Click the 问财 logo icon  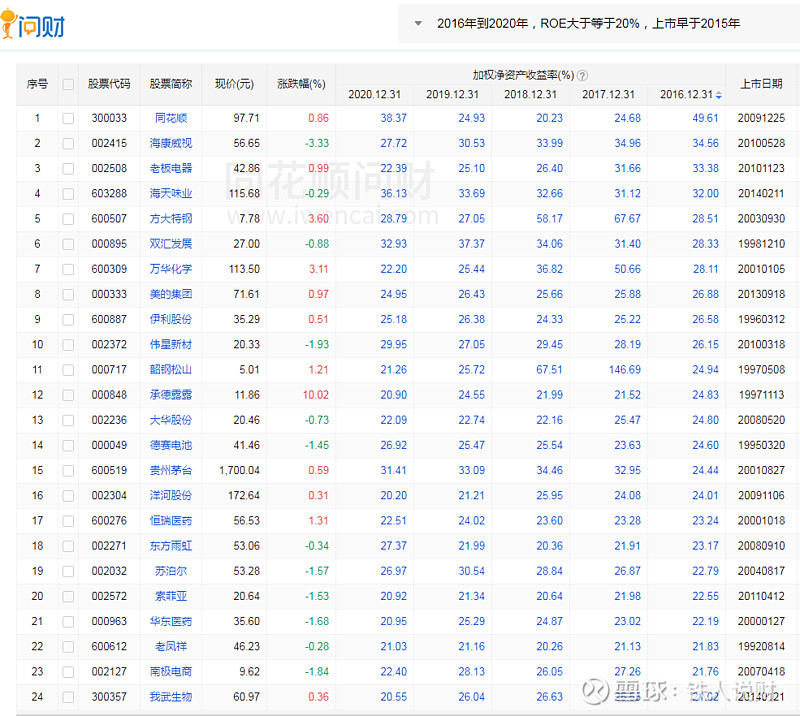[33, 22]
